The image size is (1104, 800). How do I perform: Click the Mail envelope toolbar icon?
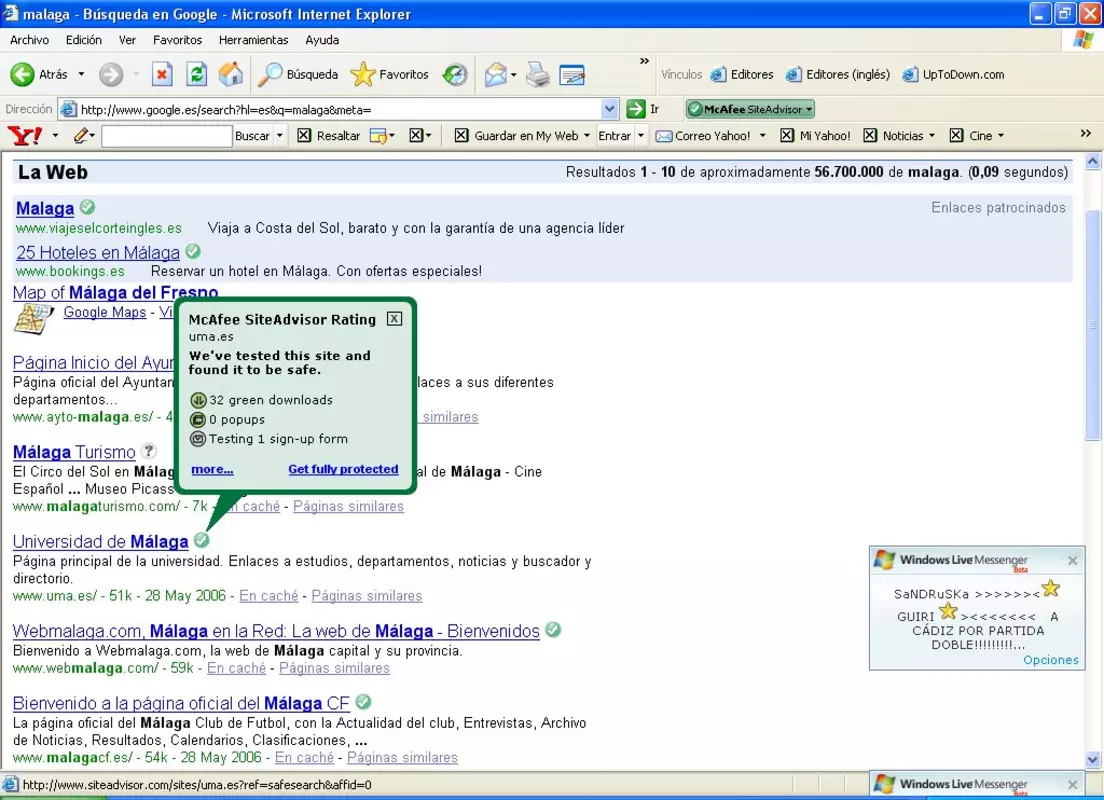click(x=496, y=74)
